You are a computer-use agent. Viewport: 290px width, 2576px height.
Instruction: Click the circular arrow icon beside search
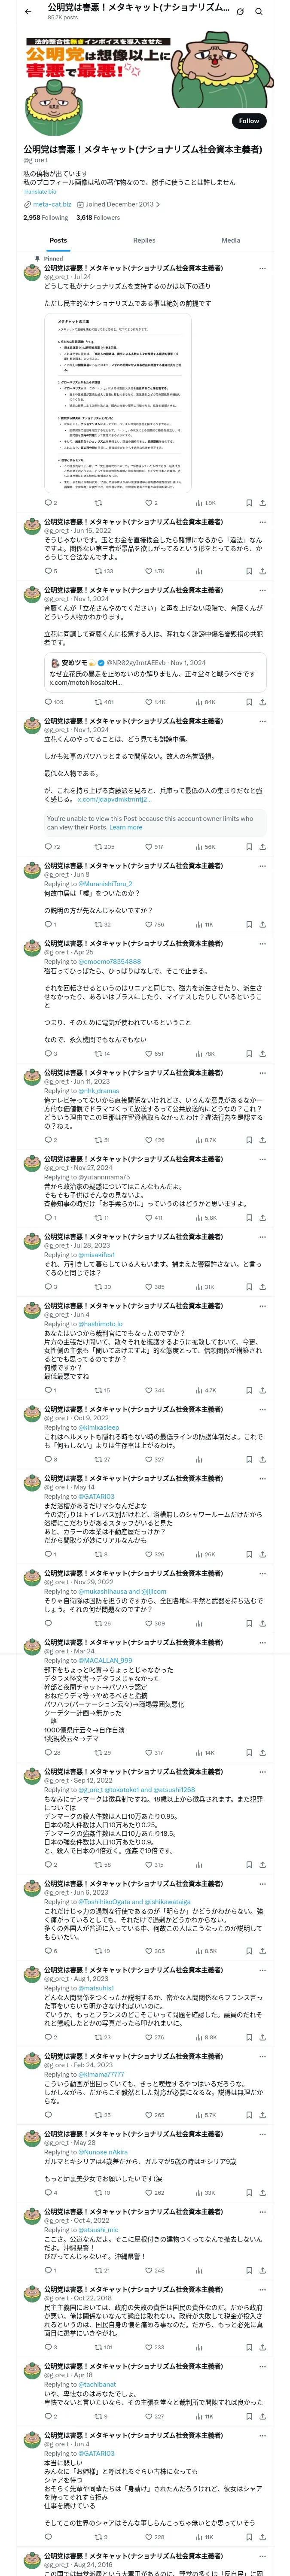(x=240, y=11)
